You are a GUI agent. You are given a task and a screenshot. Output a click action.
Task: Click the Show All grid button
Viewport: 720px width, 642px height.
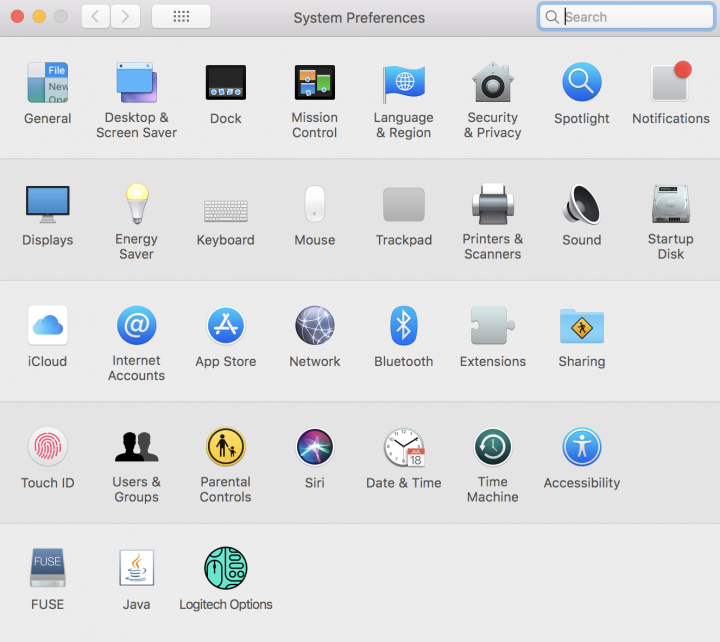[x=181, y=17]
